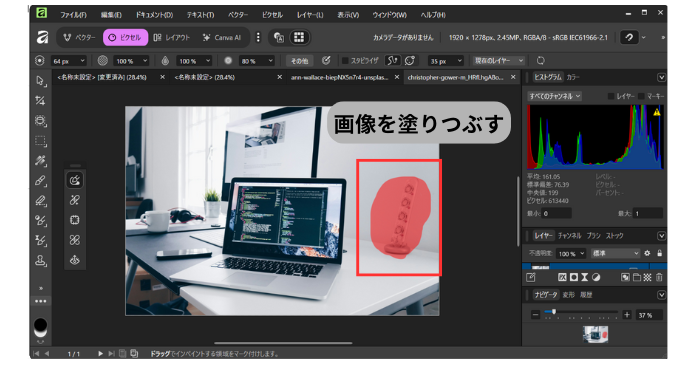Click the flow droplet icon

click(165, 61)
